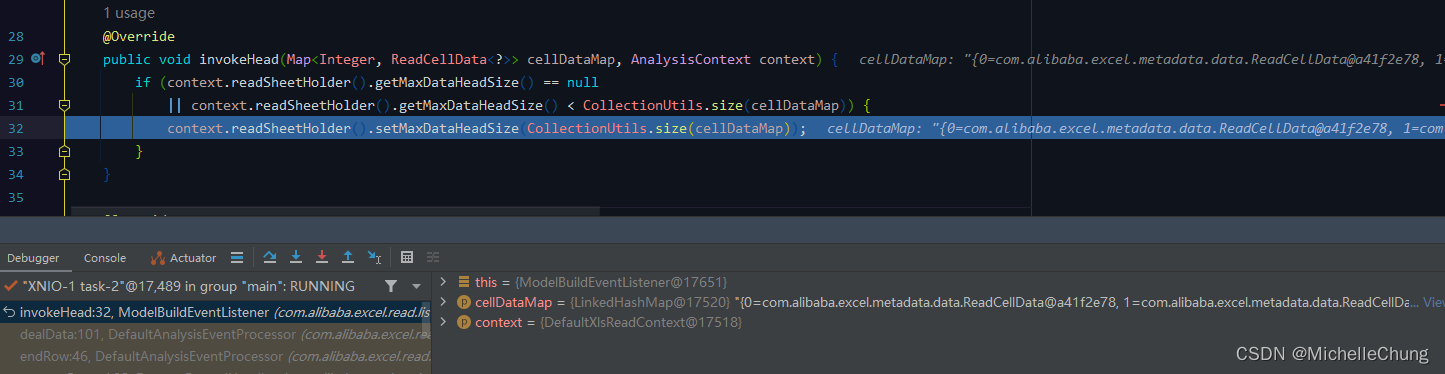Click the Step Out up arrow
This screenshot has width=1445, height=374.
click(348, 257)
